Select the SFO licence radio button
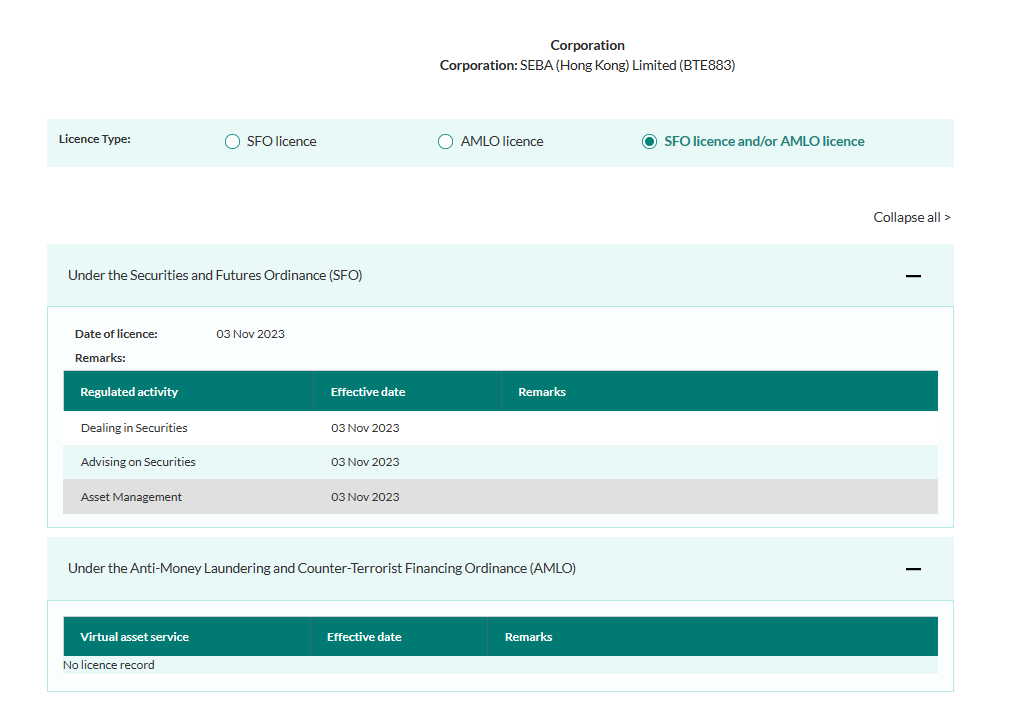The image size is (1018, 725). (x=232, y=142)
